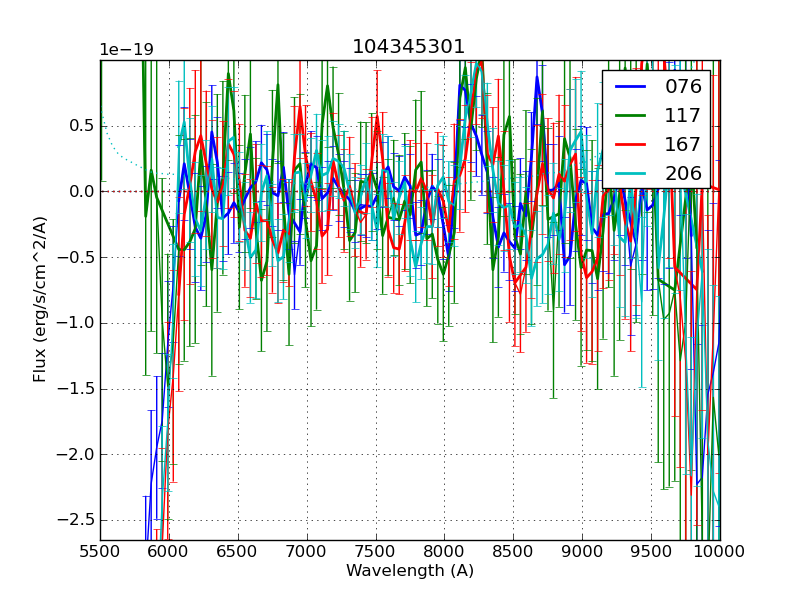
Task: Click the 7500 x-axis tick label
Action: [376, 550]
